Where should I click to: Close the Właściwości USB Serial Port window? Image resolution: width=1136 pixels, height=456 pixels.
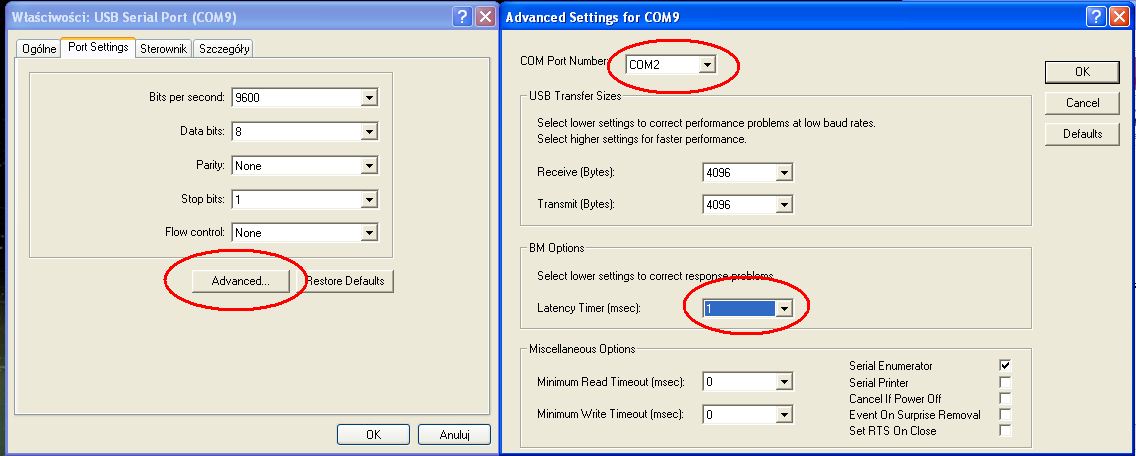485,17
